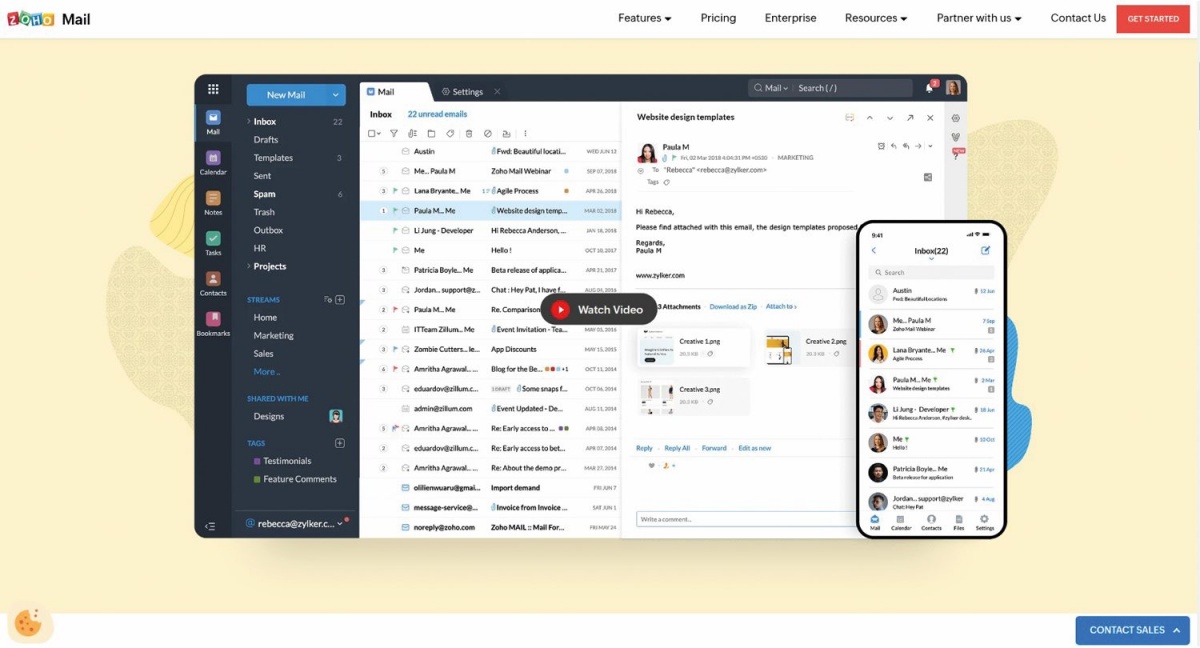Select the purple Testimonials tag
1200x648 pixels.
click(282, 461)
